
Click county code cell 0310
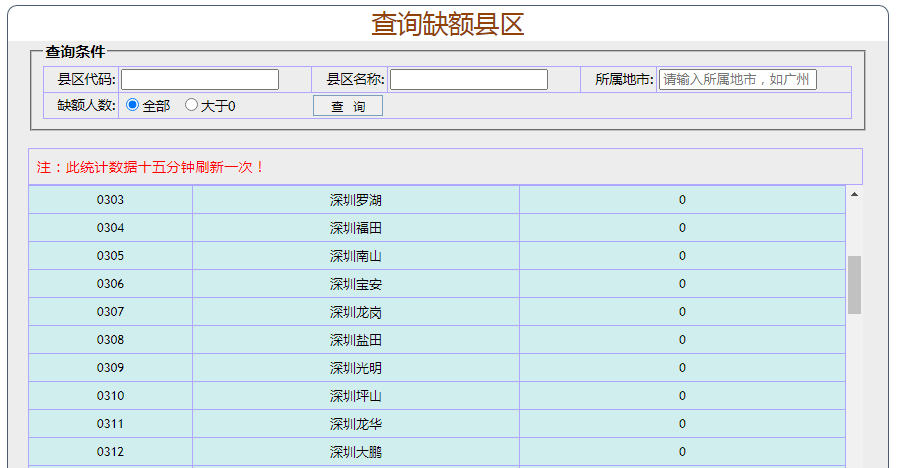tap(110, 396)
